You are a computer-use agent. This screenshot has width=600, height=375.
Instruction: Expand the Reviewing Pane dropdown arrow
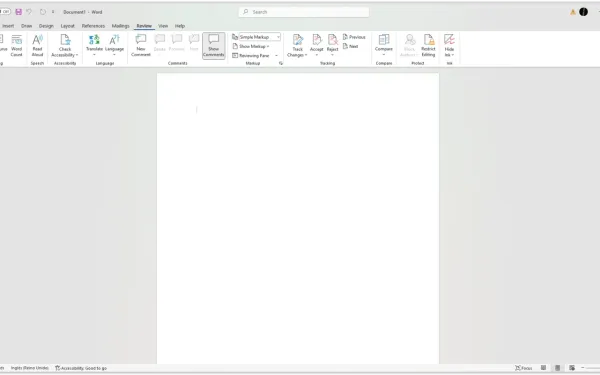point(276,55)
